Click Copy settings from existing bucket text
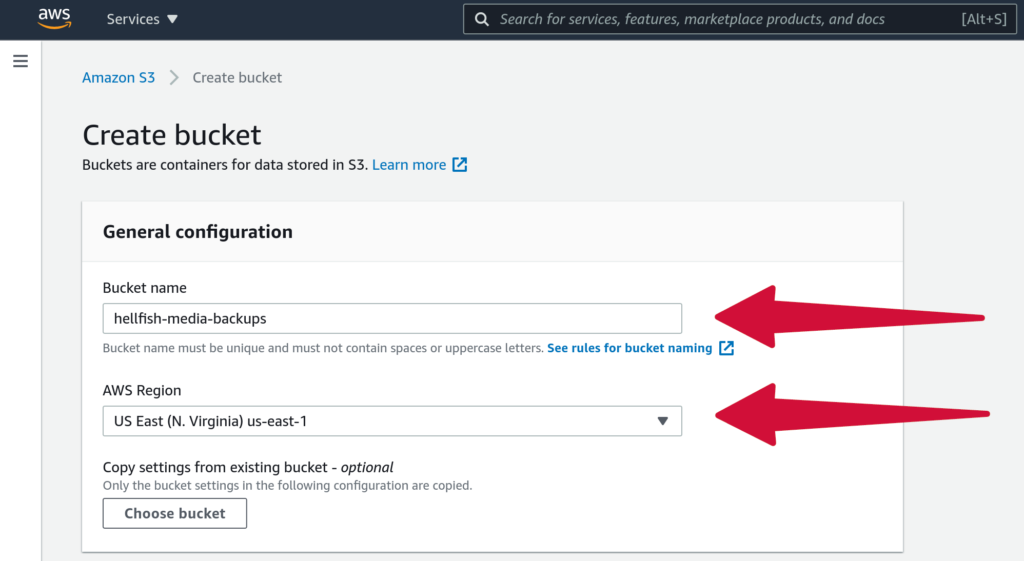 248,468
